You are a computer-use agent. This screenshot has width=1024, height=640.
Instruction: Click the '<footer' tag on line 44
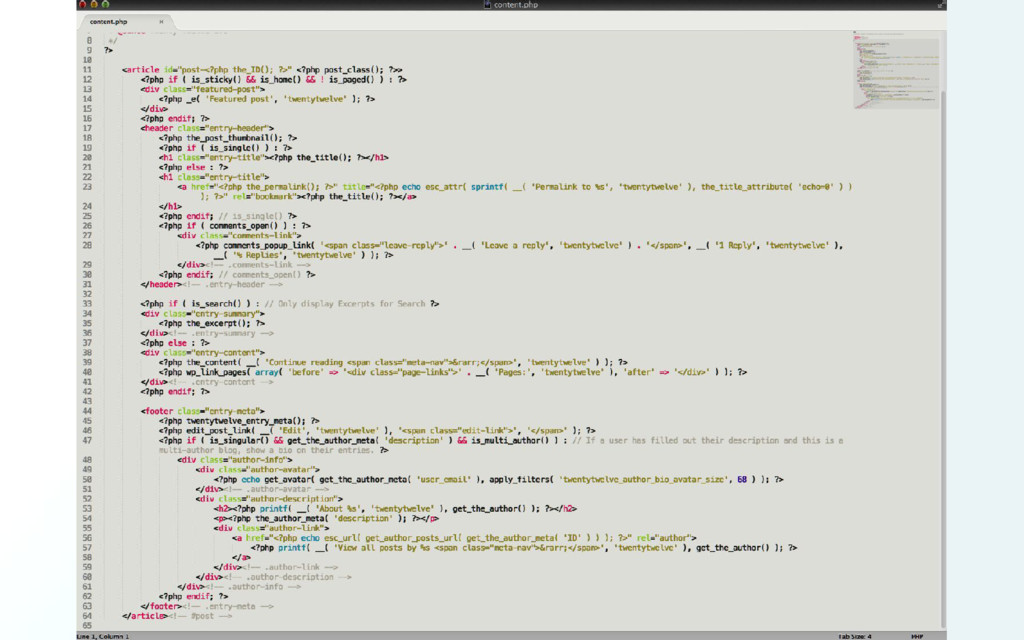[x=157, y=411]
